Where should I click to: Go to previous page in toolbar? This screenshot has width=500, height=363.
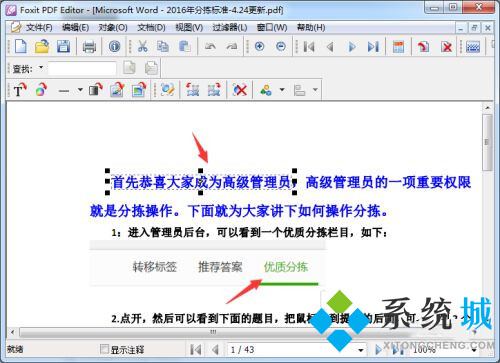coord(330,47)
